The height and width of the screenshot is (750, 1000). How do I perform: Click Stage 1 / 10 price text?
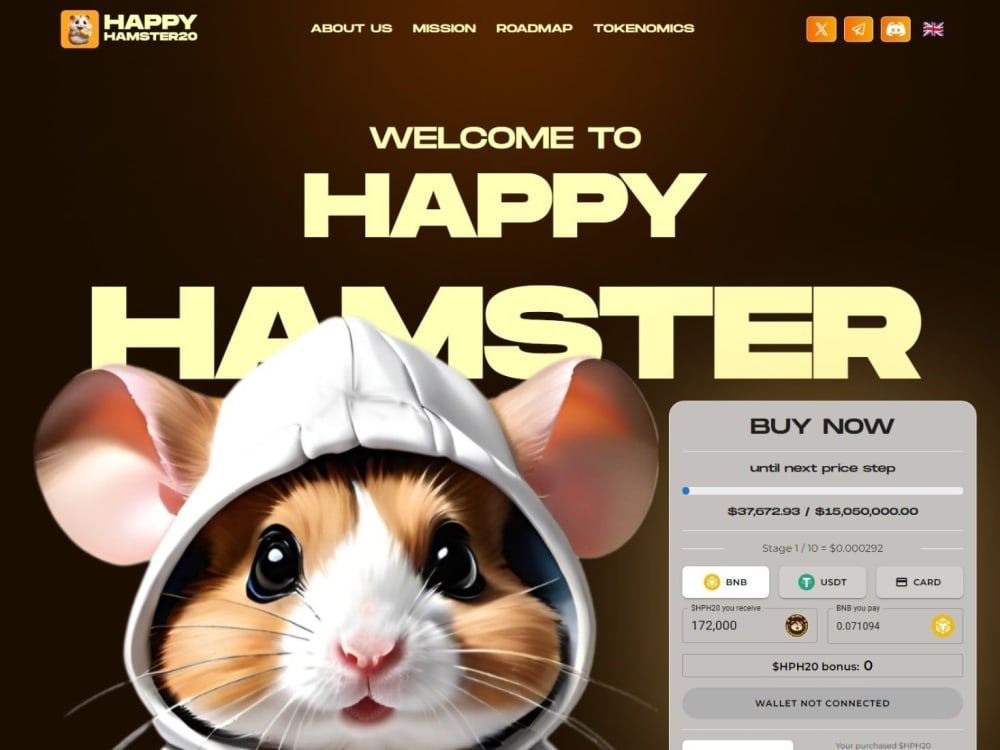[x=823, y=548]
